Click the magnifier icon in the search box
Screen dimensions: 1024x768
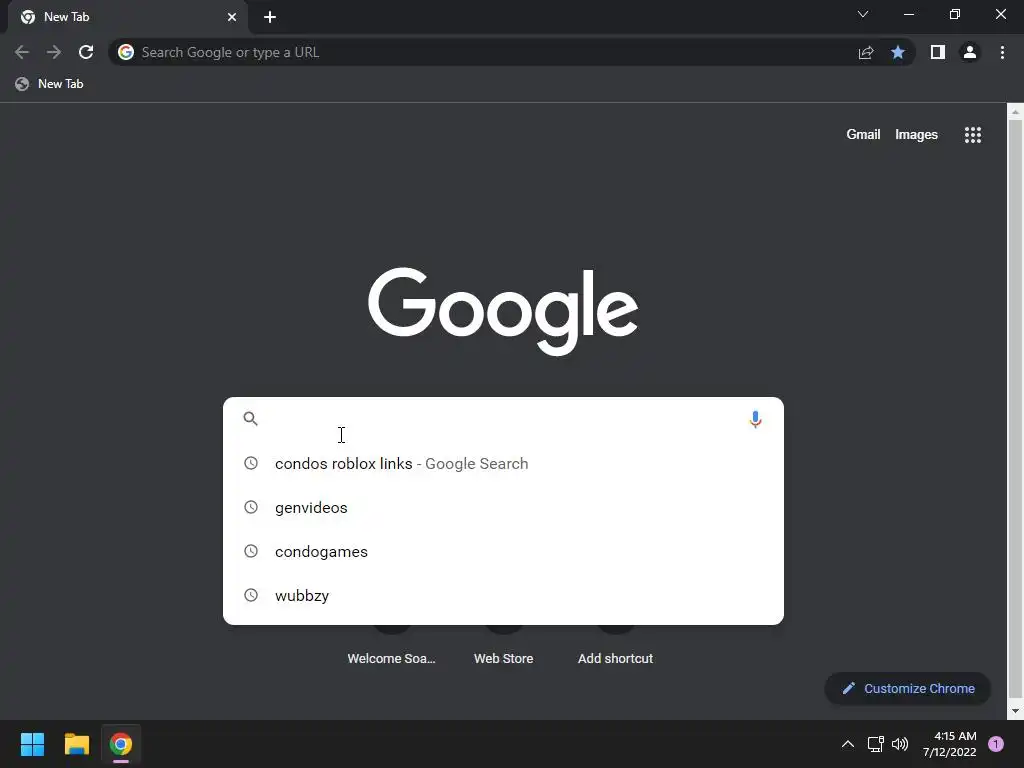click(251, 419)
